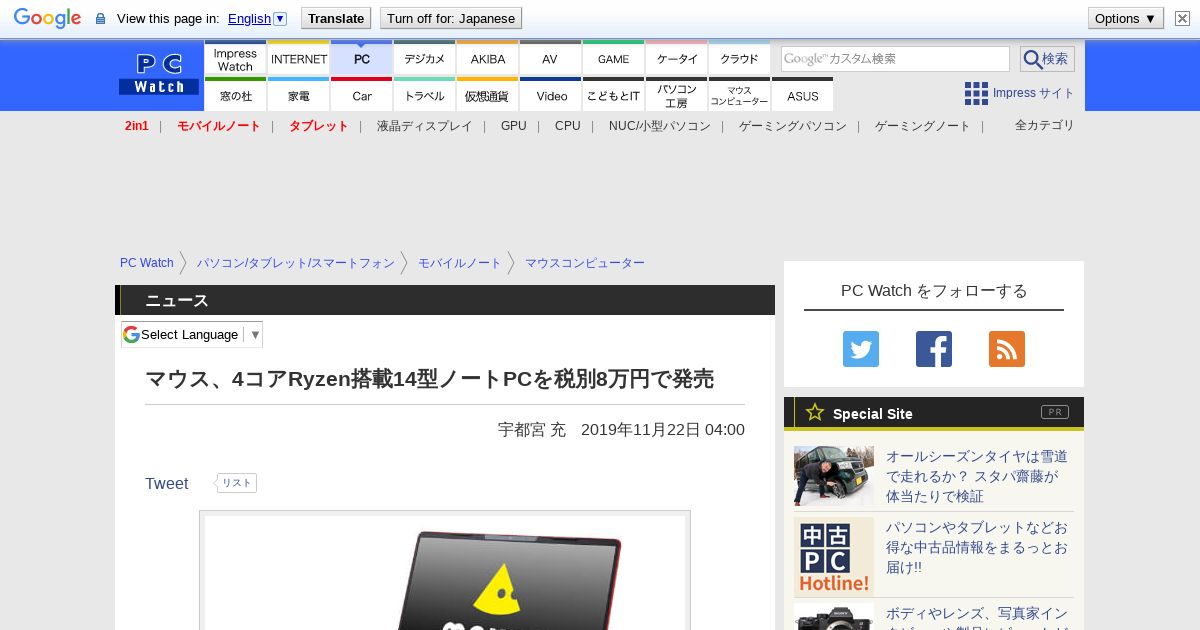The width and height of the screenshot is (1200, 630).
Task: Open the ゲーミングパソコン category link
Action: 793,126
